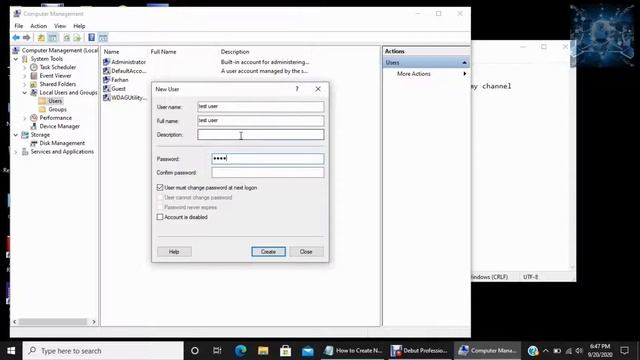Expand the Shared Folders node
The width and height of the screenshot is (640, 360).
point(24,84)
